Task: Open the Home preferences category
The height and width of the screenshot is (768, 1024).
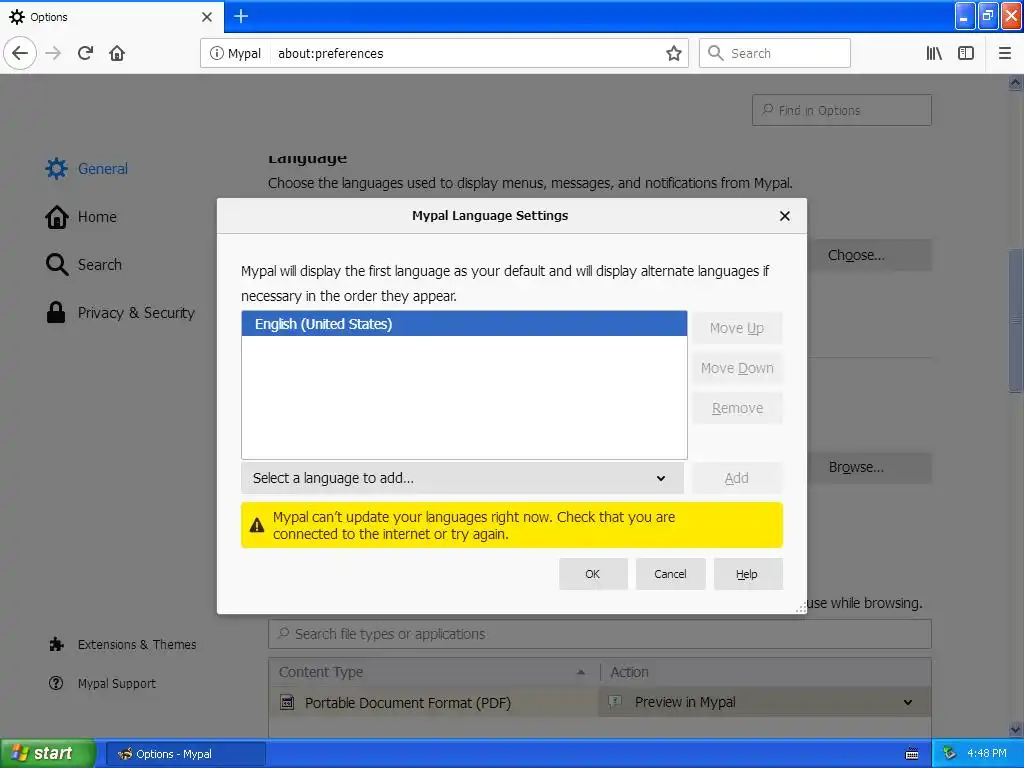Action: click(81, 217)
